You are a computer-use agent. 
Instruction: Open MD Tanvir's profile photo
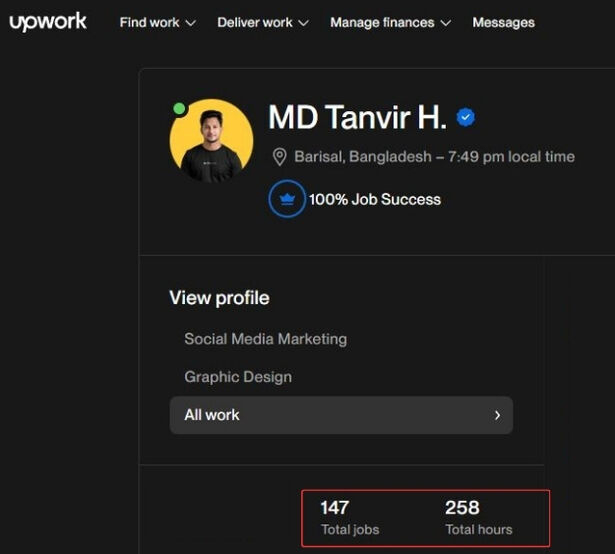[x=211, y=141]
